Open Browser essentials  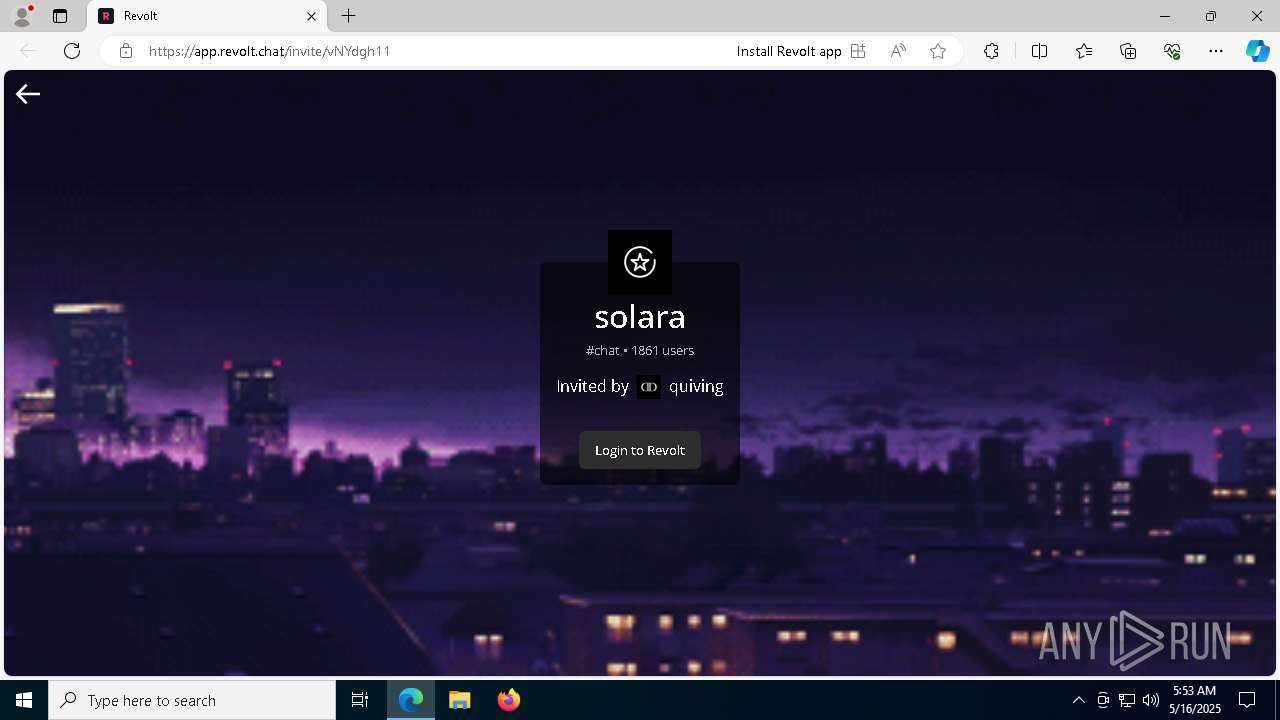[1172, 51]
